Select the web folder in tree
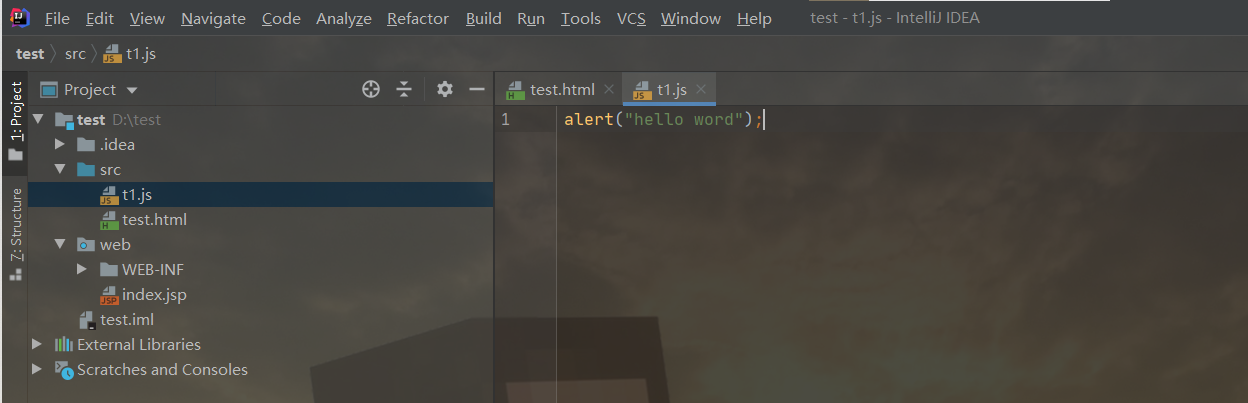The height and width of the screenshot is (403, 1248). (x=115, y=244)
